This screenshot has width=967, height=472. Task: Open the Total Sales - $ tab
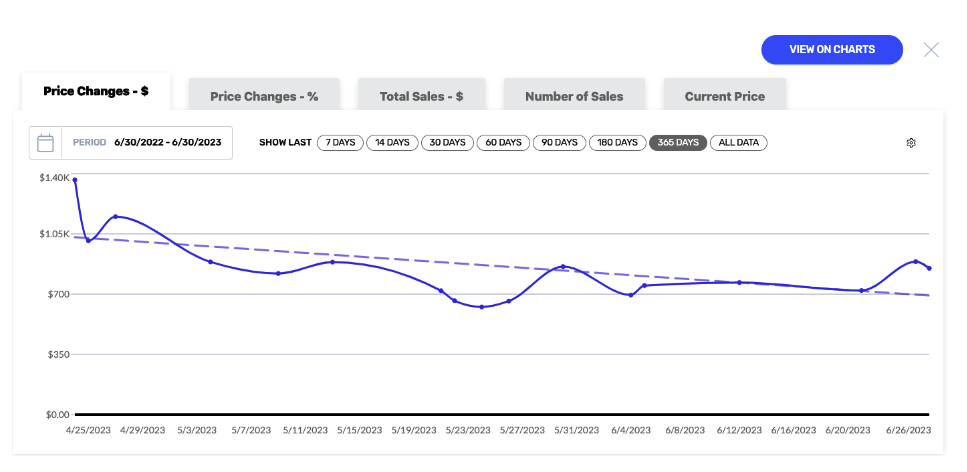(421, 96)
